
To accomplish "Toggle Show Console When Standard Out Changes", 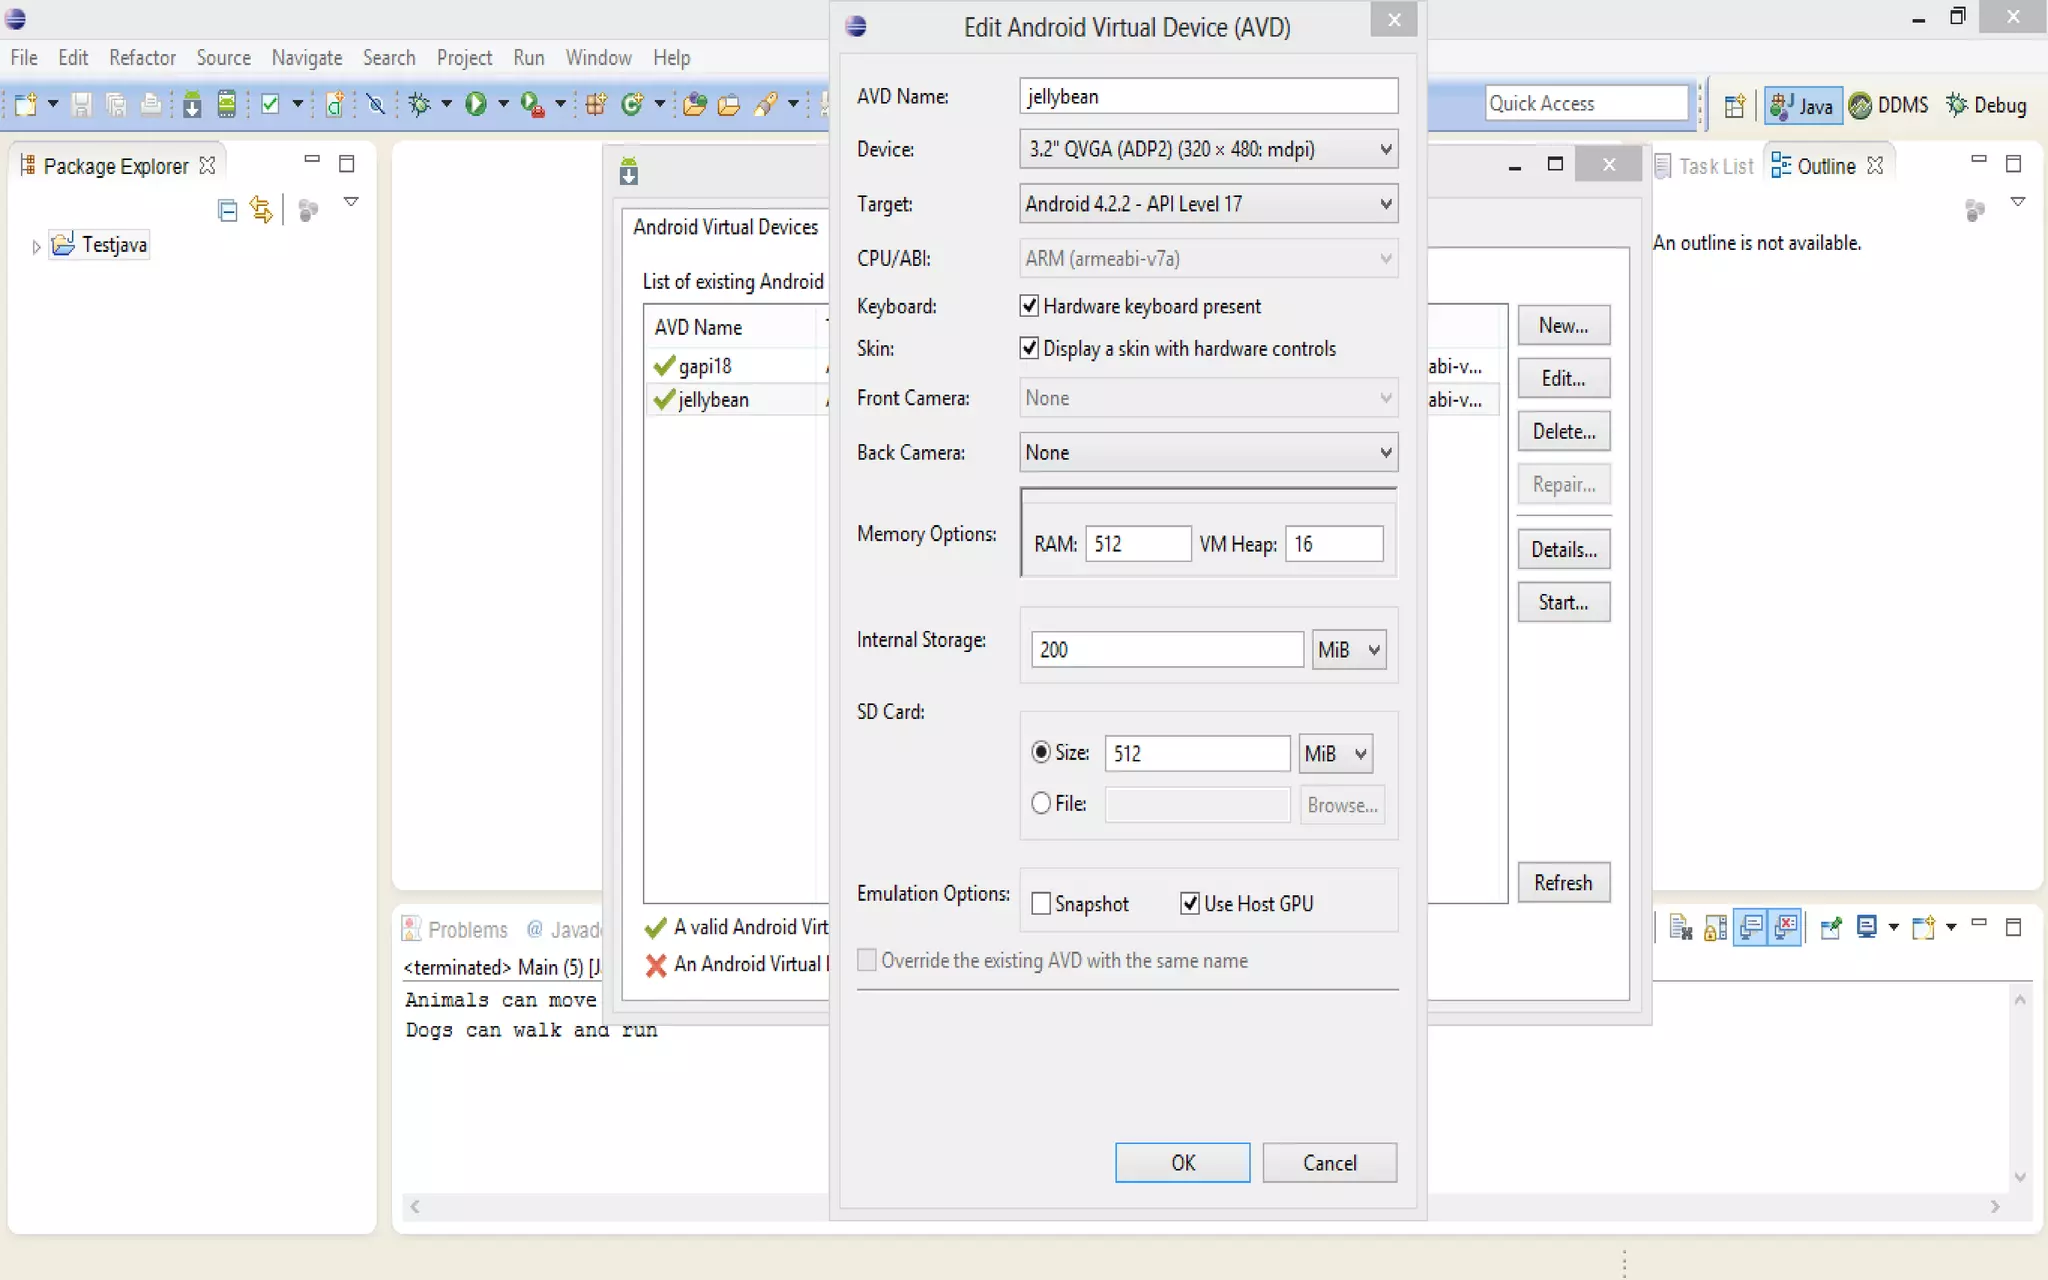I will point(1751,928).
